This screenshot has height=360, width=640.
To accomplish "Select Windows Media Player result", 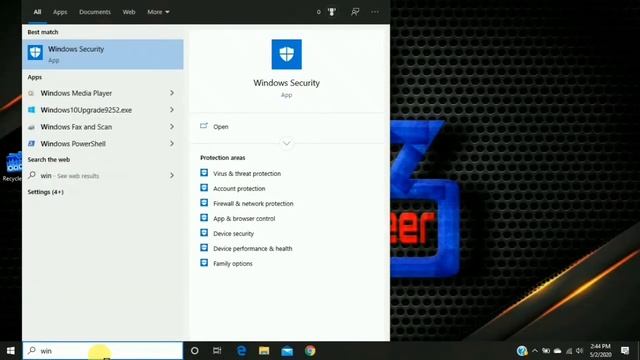I will 103,93.
